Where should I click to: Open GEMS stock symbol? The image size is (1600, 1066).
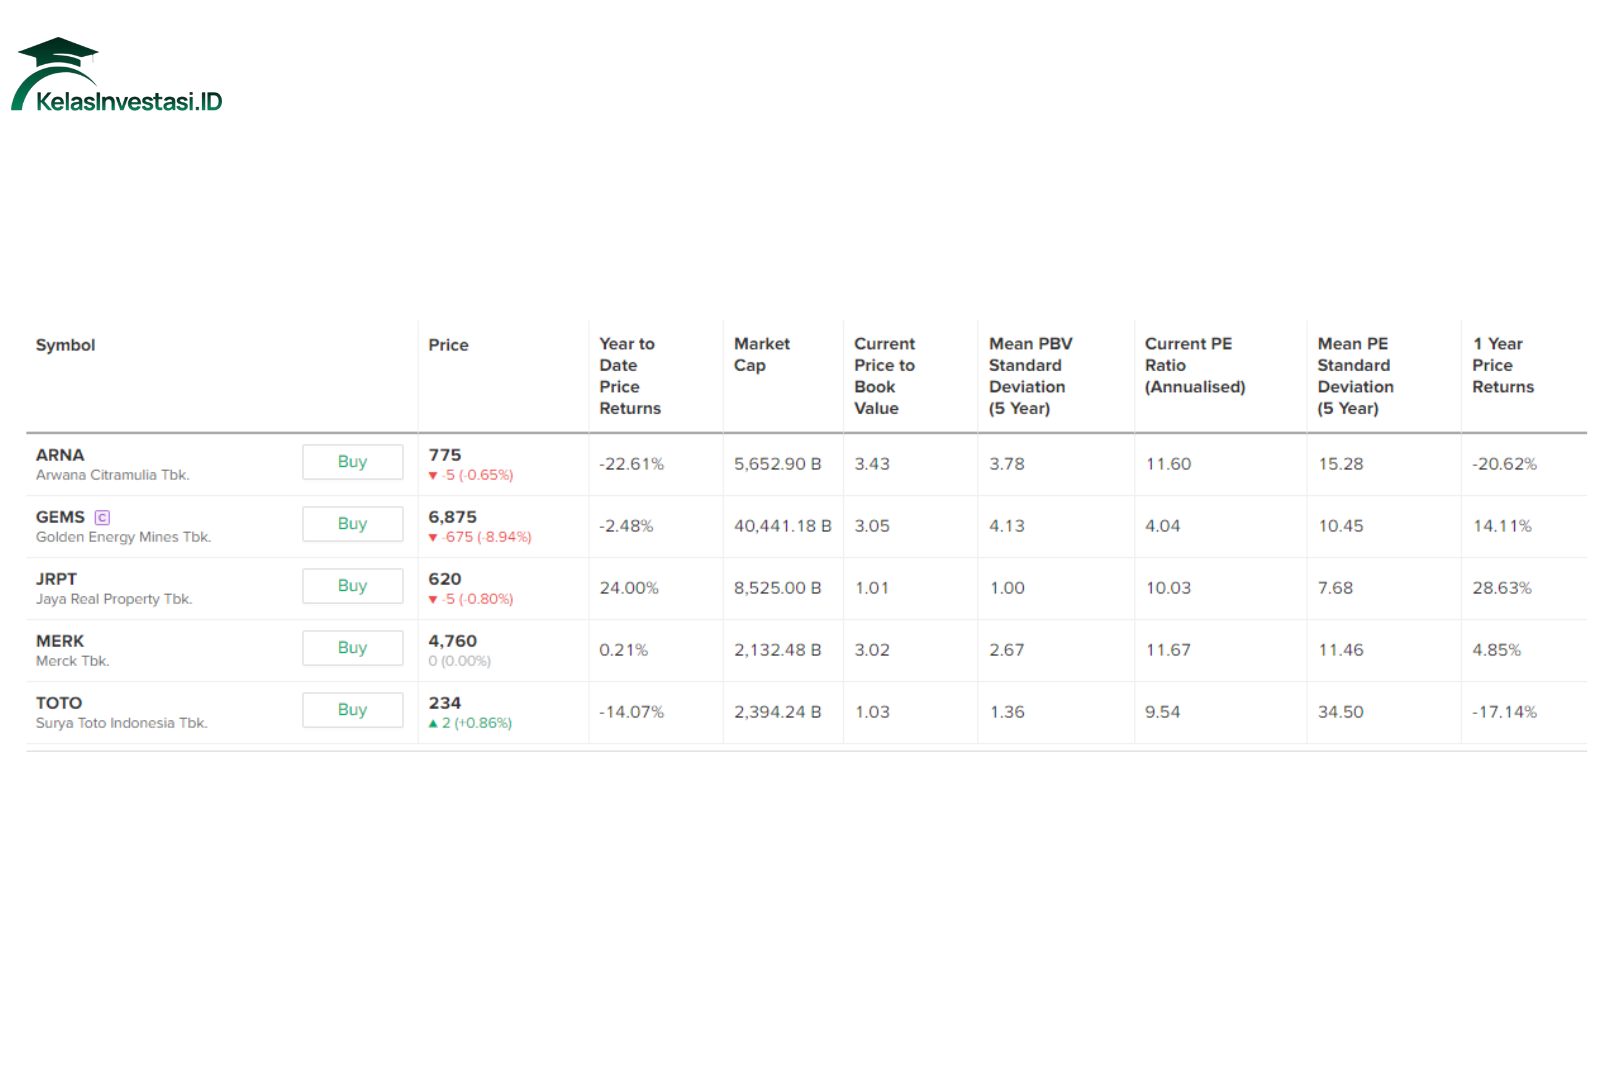click(x=60, y=517)
